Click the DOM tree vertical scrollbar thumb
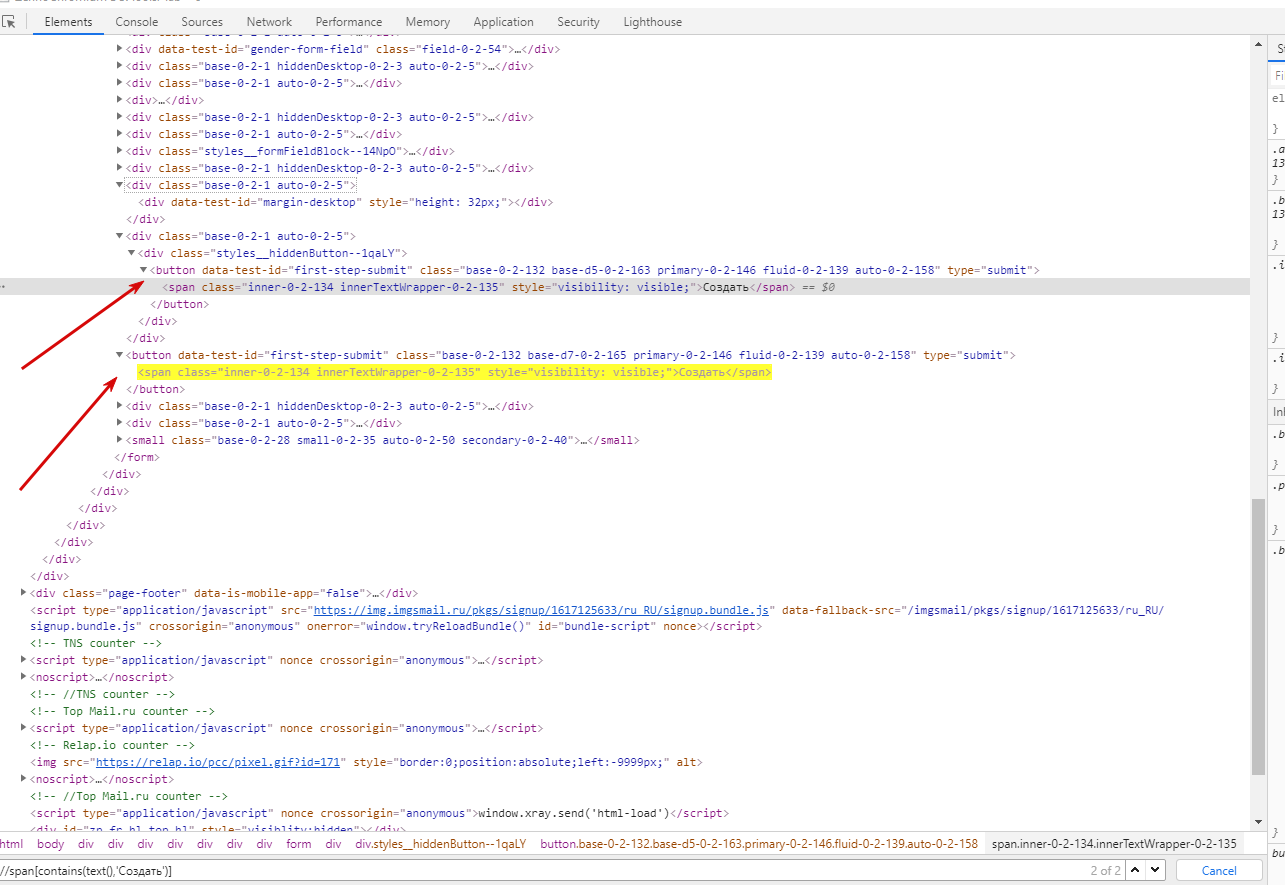Screen dimensions: 1285x885 (x=1258, y=636)
